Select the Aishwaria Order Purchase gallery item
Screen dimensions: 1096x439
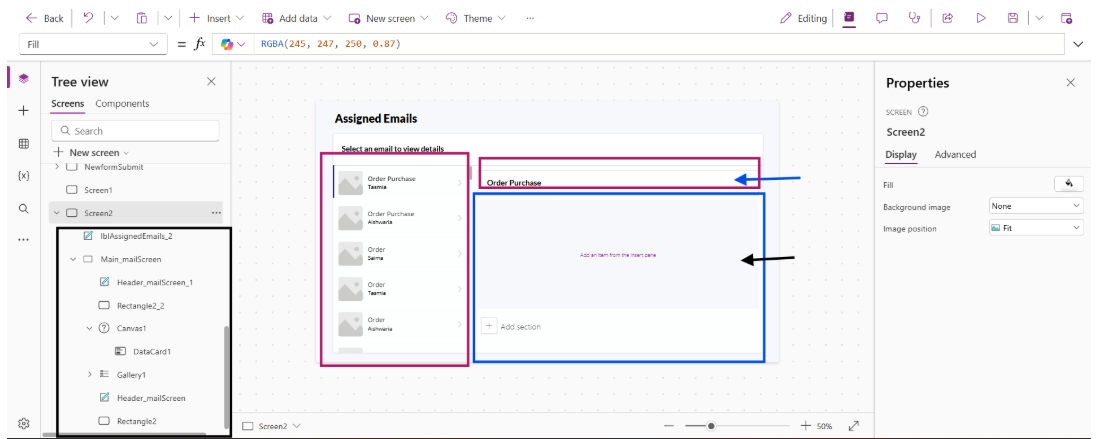point(399,217)
